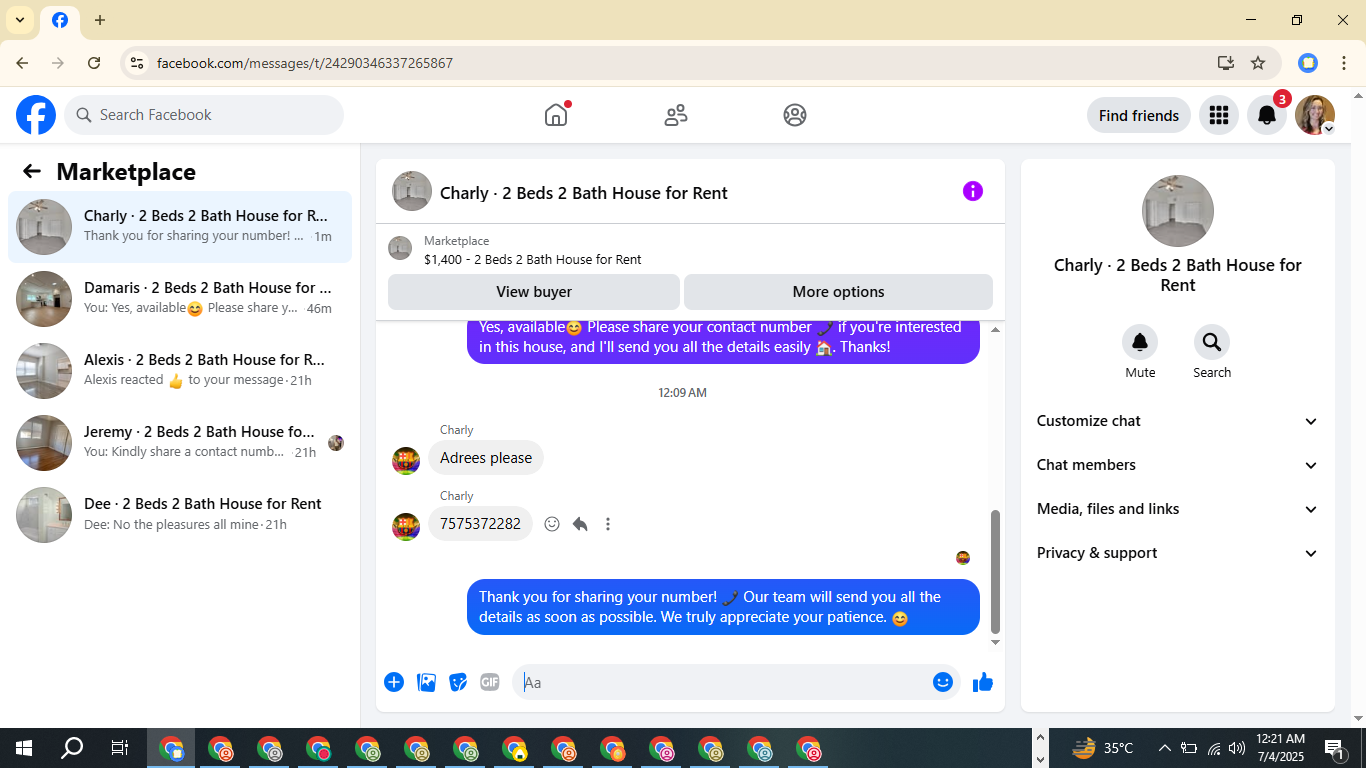The image size is (1366, 768).
Task: Open Damaris conversation in list
Action: [180, 299]
